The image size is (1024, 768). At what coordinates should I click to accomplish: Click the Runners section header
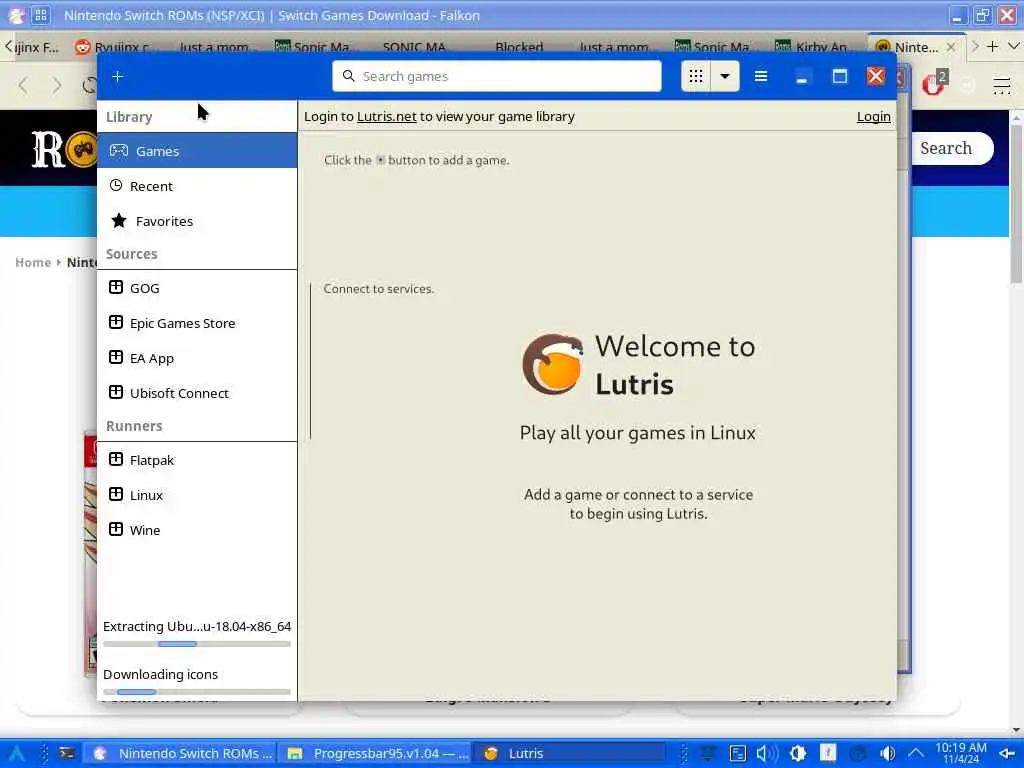(x=135, y=426)
